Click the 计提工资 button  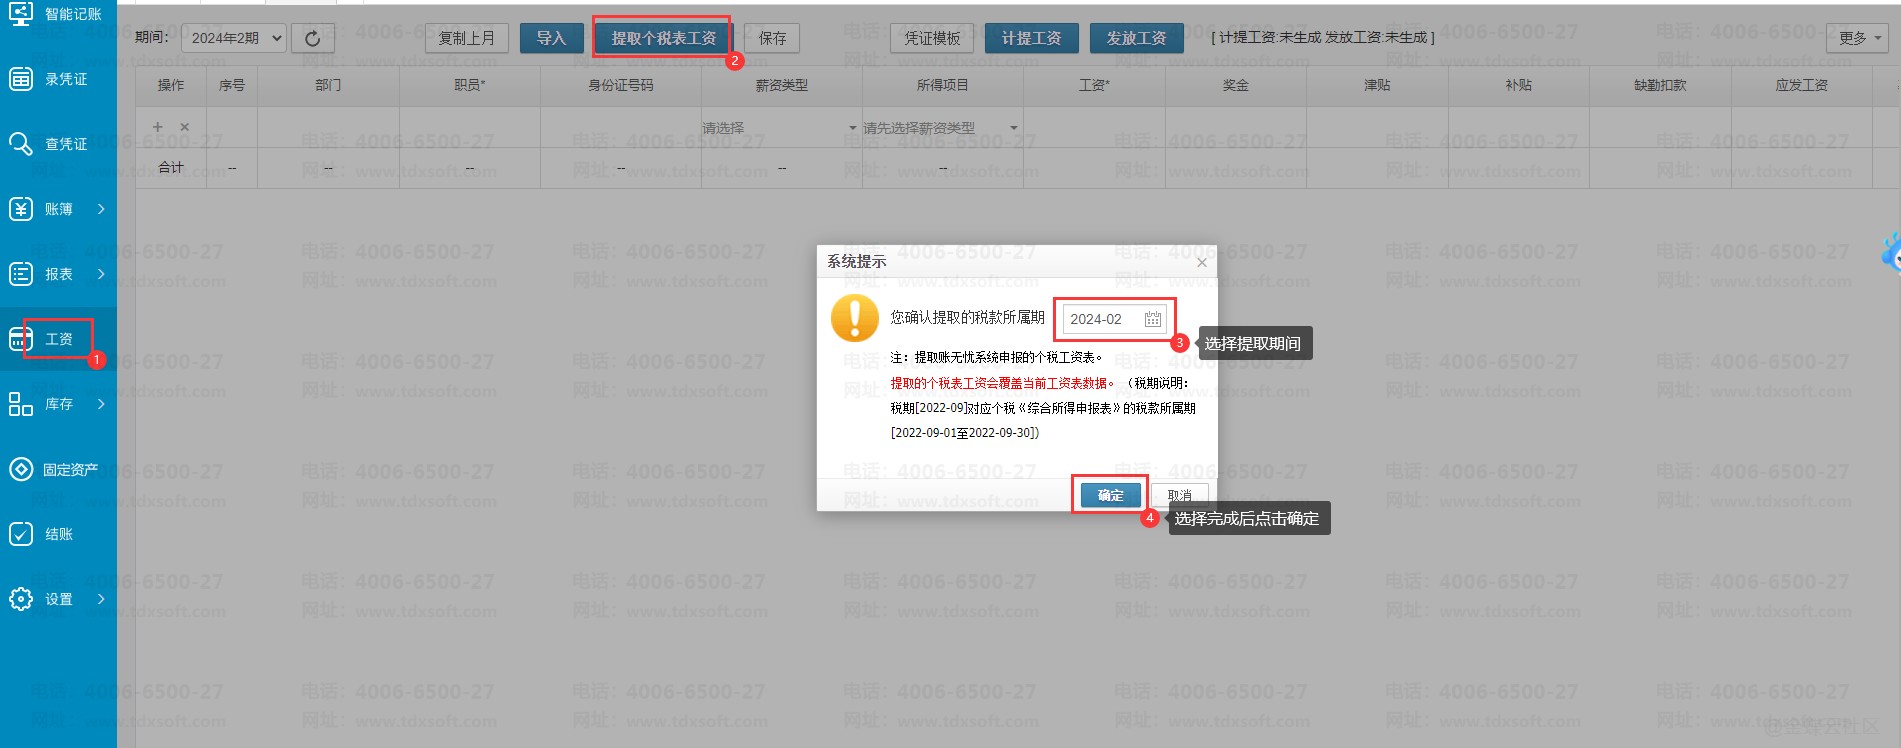point(1031,38)
